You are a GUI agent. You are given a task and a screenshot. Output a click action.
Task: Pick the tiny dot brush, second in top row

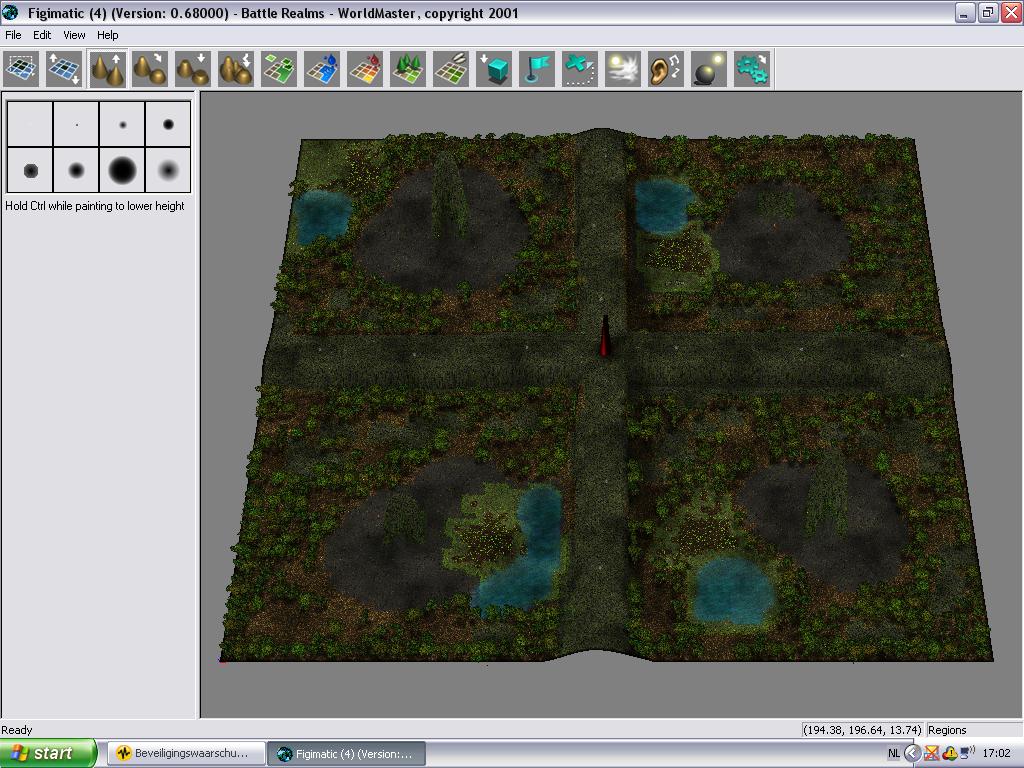point(76,124)
